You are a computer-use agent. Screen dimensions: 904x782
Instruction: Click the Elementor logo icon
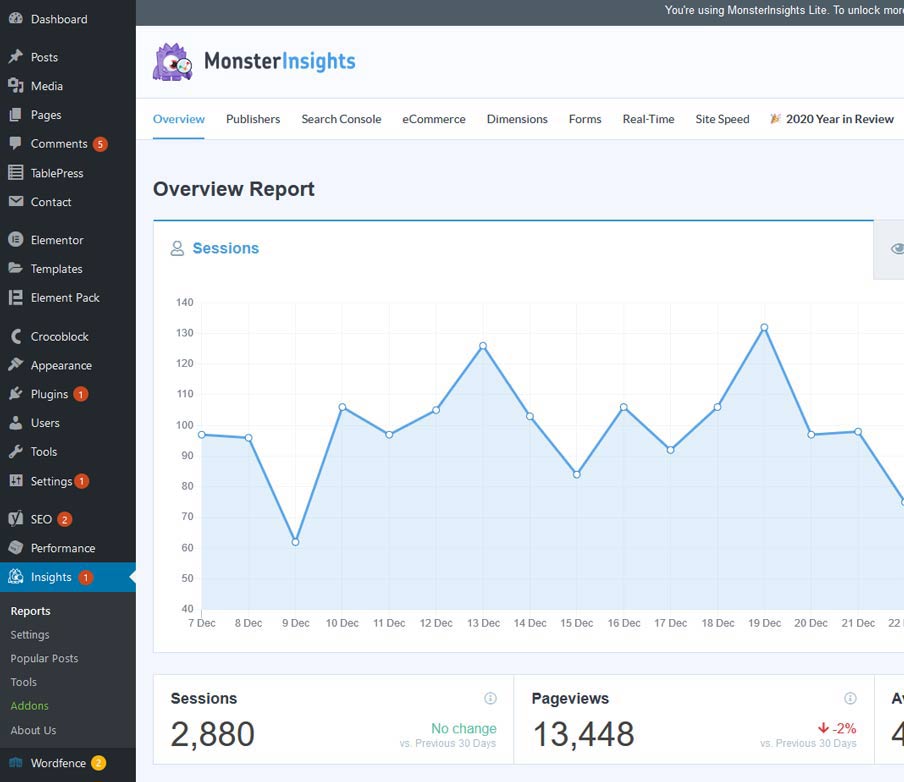tap(16, 239)
